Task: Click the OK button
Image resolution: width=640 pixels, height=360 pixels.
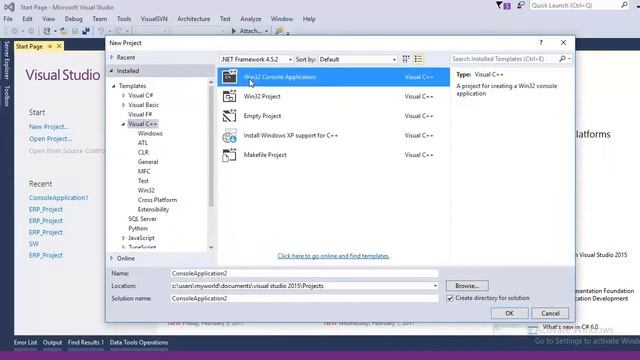Action: coord(509,313)
